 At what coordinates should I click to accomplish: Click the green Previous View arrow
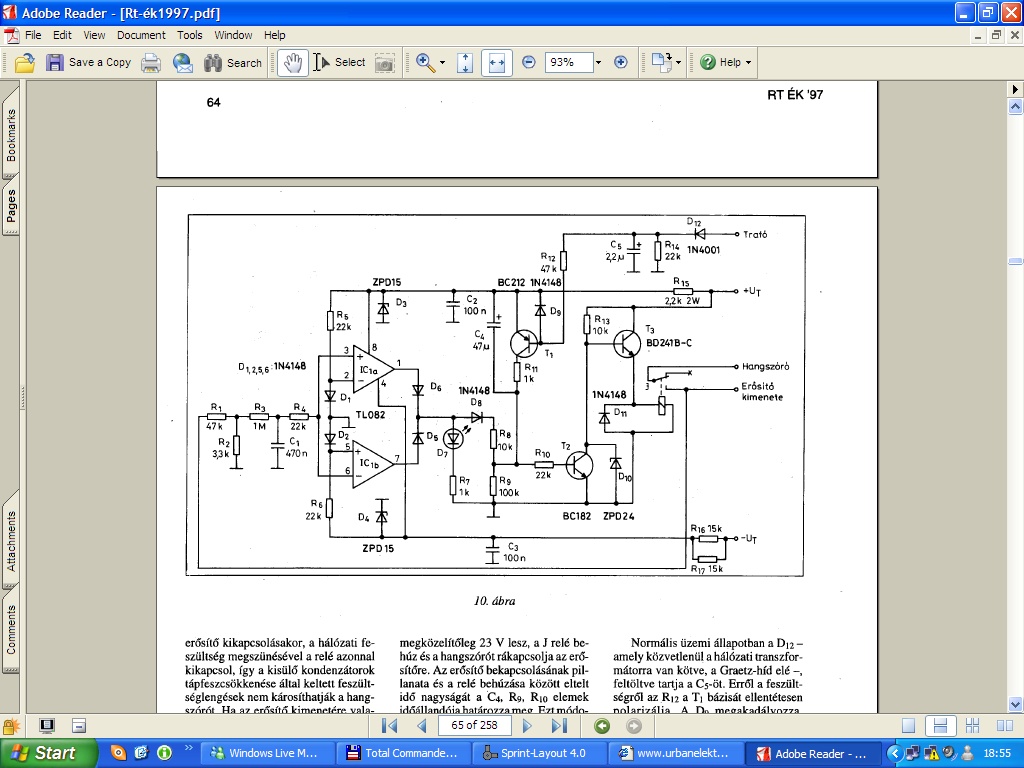point(602,726)
